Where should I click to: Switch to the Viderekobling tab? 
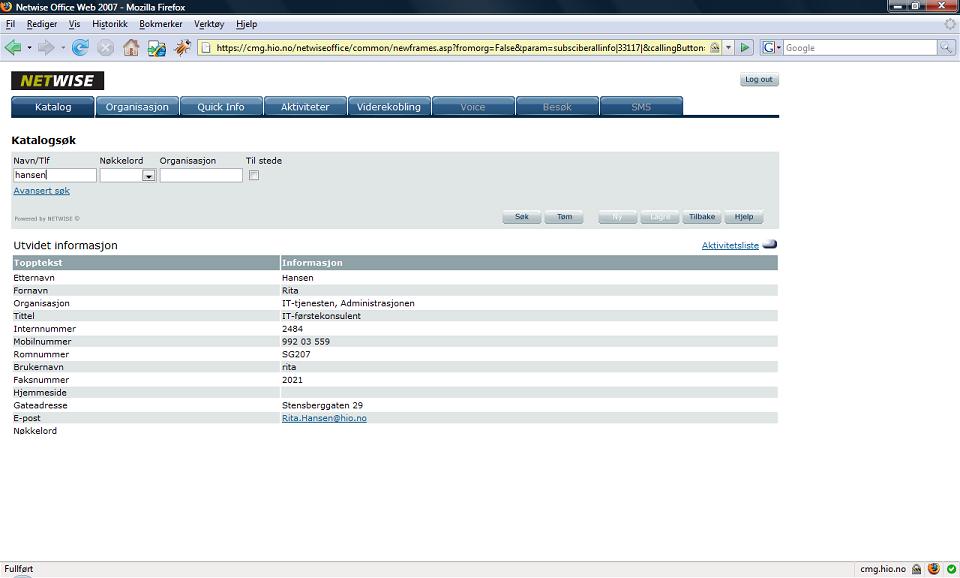pyautogui.click(x=389, y=107)
